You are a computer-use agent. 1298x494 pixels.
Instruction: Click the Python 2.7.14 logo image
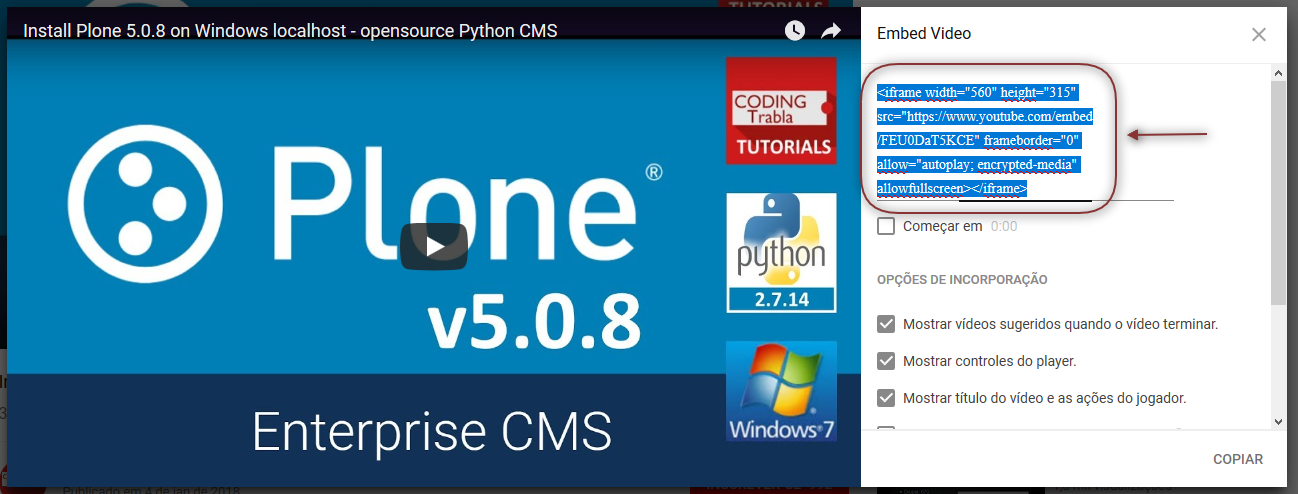(783, 252)
